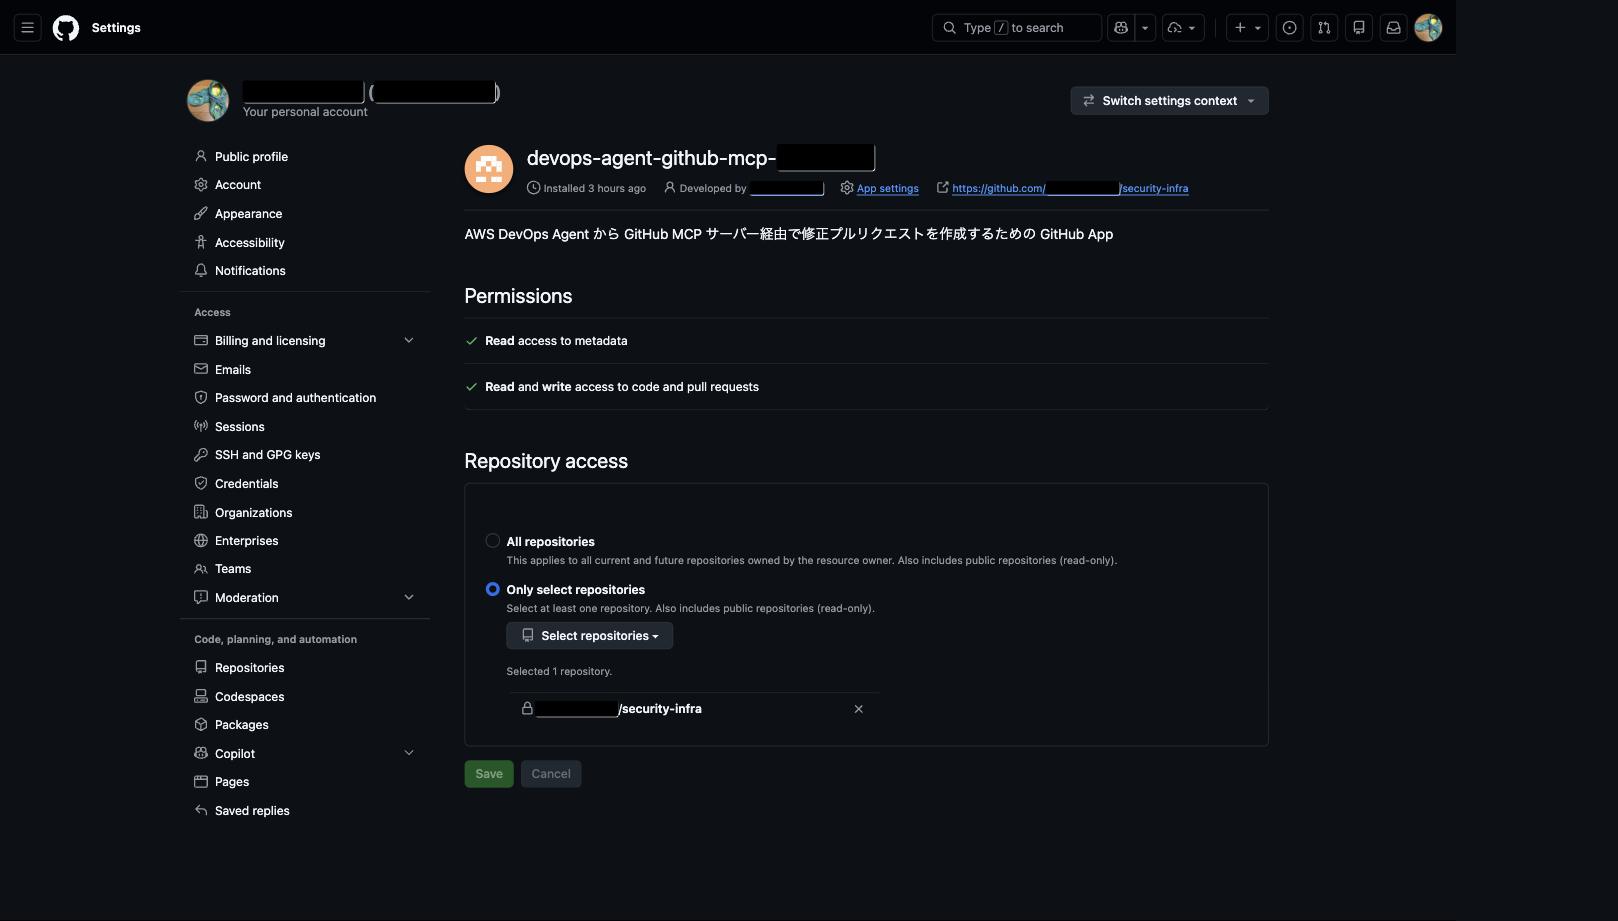Click the paintbrush icon for Appearance
The image size is (1618, 921).
coord(201,214)
